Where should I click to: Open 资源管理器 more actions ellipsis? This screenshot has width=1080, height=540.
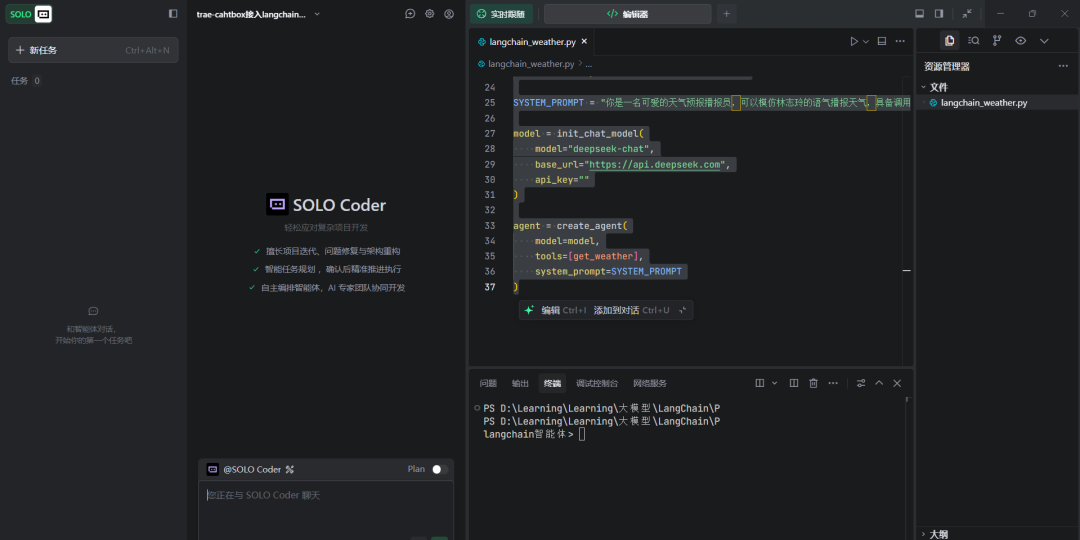click(x=1063, y=67)
